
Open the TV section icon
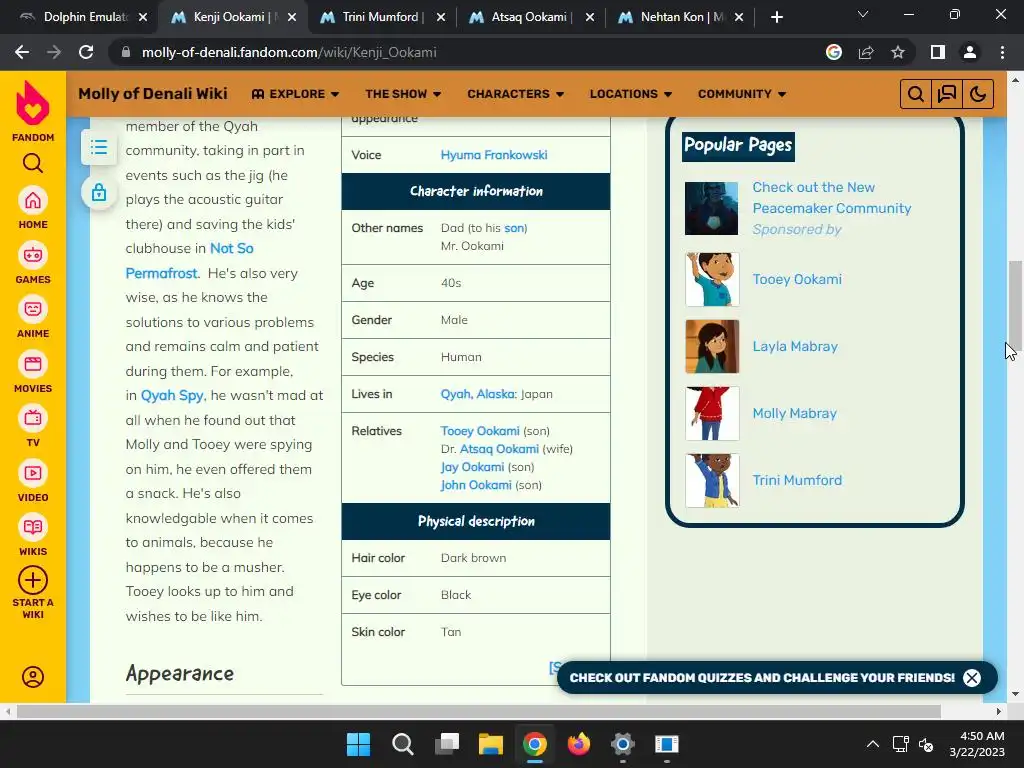pos(33,418)
